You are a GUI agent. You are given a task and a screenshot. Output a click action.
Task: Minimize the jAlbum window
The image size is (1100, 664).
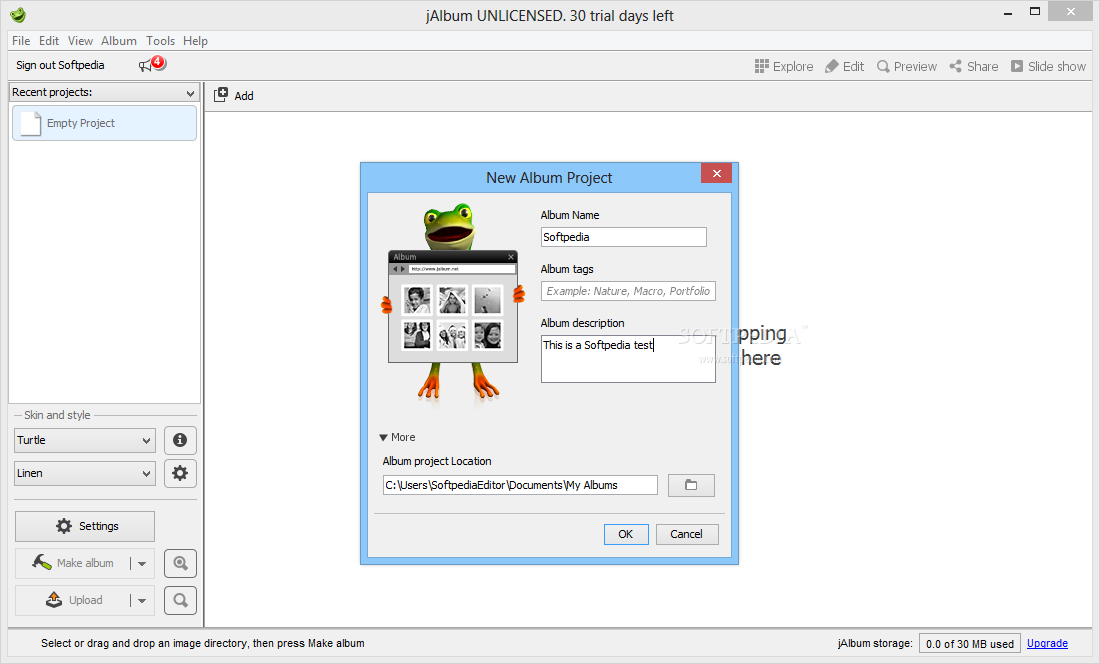[x=1007, y=13]
